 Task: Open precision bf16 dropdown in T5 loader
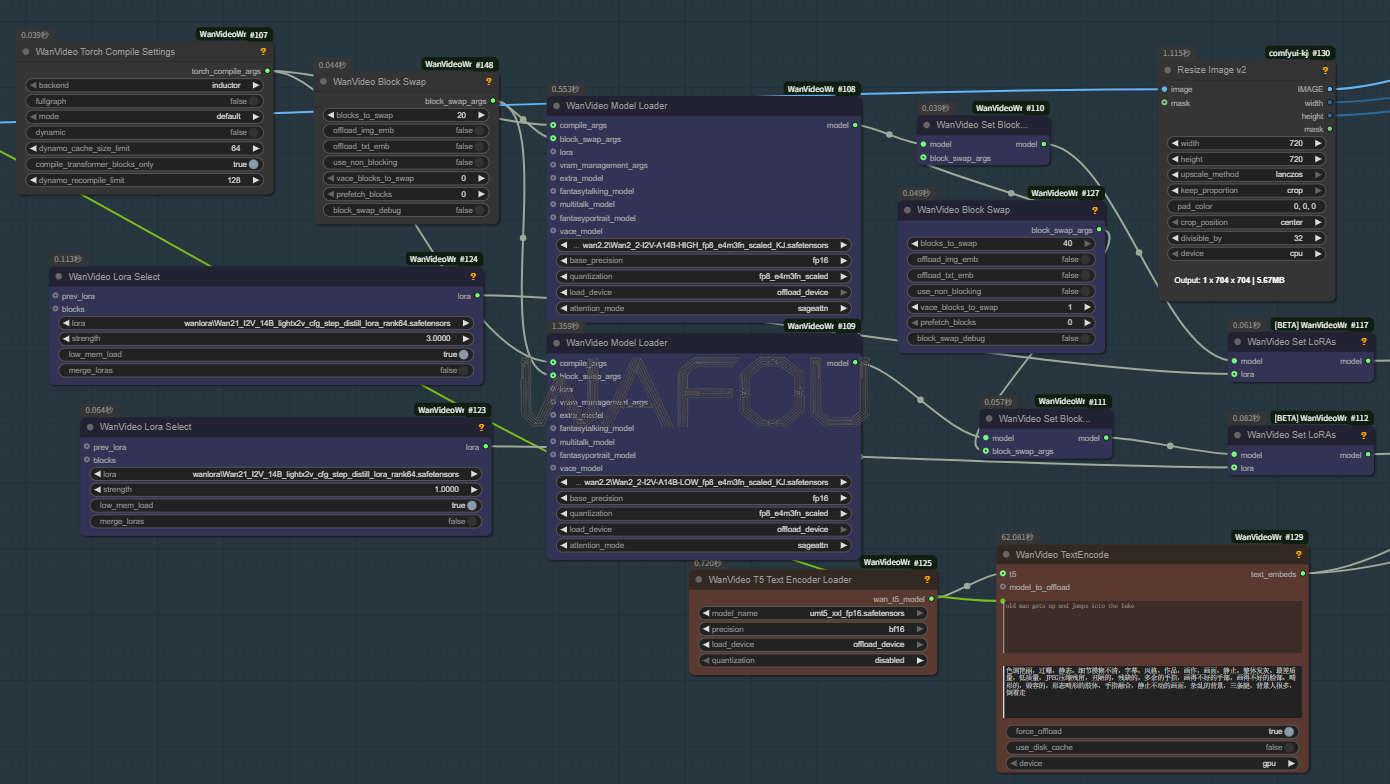point(813,629)
